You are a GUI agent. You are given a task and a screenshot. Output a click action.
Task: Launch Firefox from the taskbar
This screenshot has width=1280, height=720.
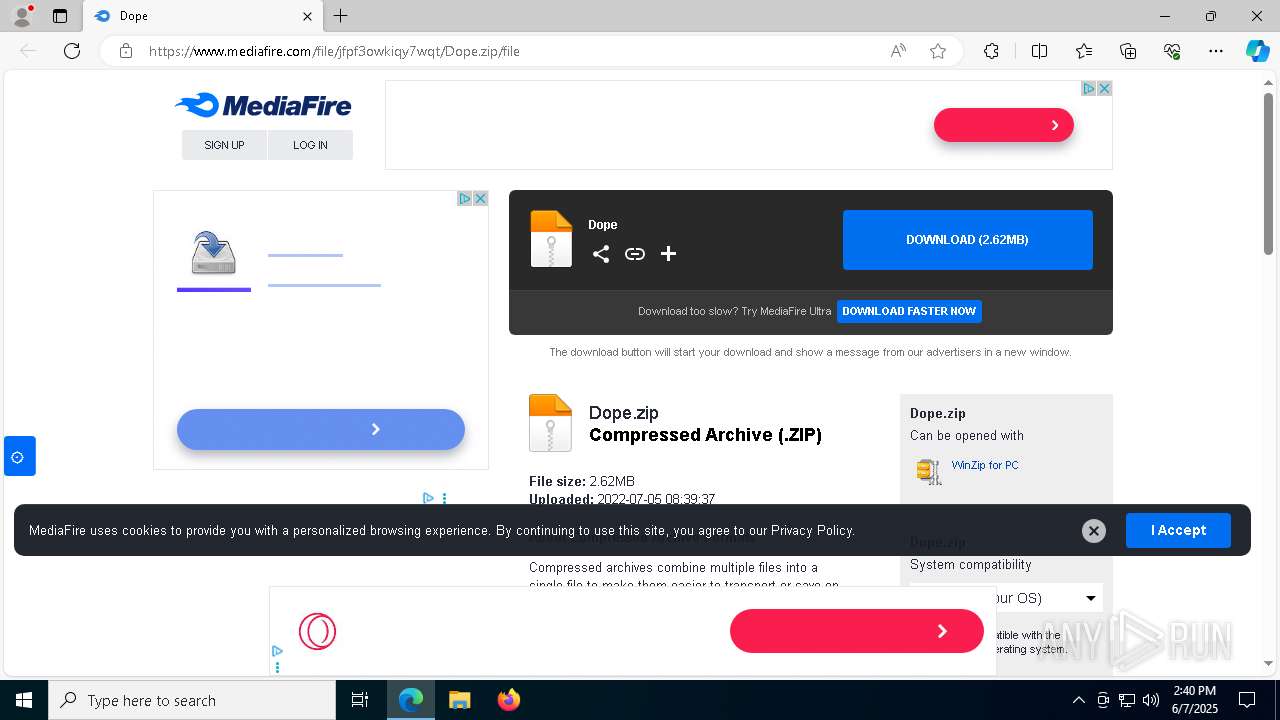(509, 700)
